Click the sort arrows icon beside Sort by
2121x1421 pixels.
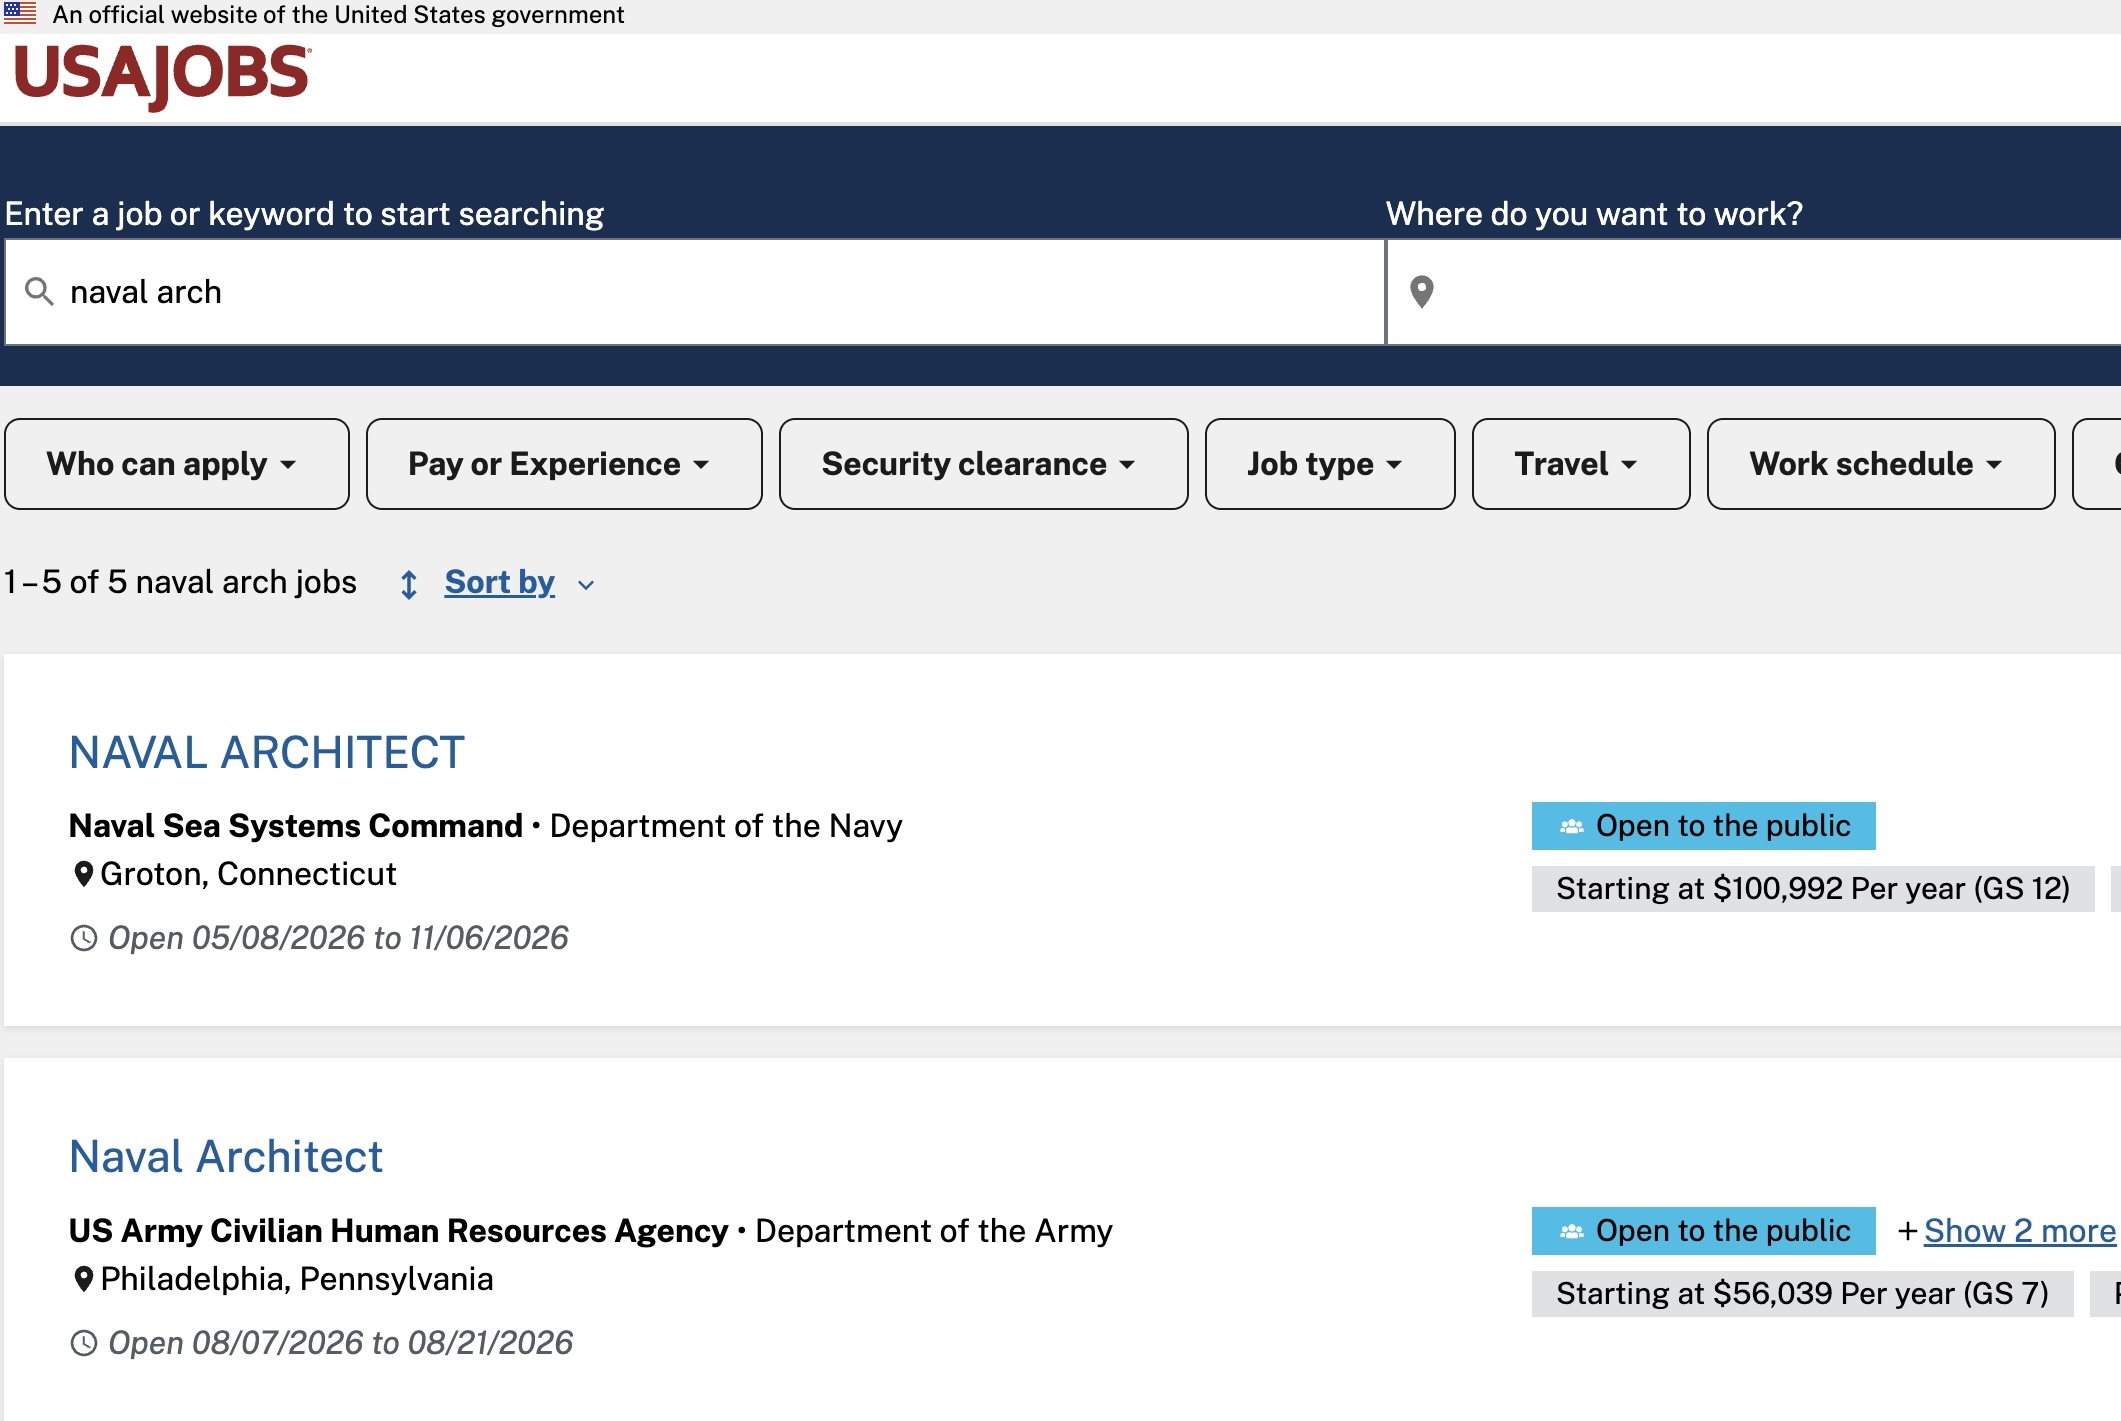pos(408,584)
